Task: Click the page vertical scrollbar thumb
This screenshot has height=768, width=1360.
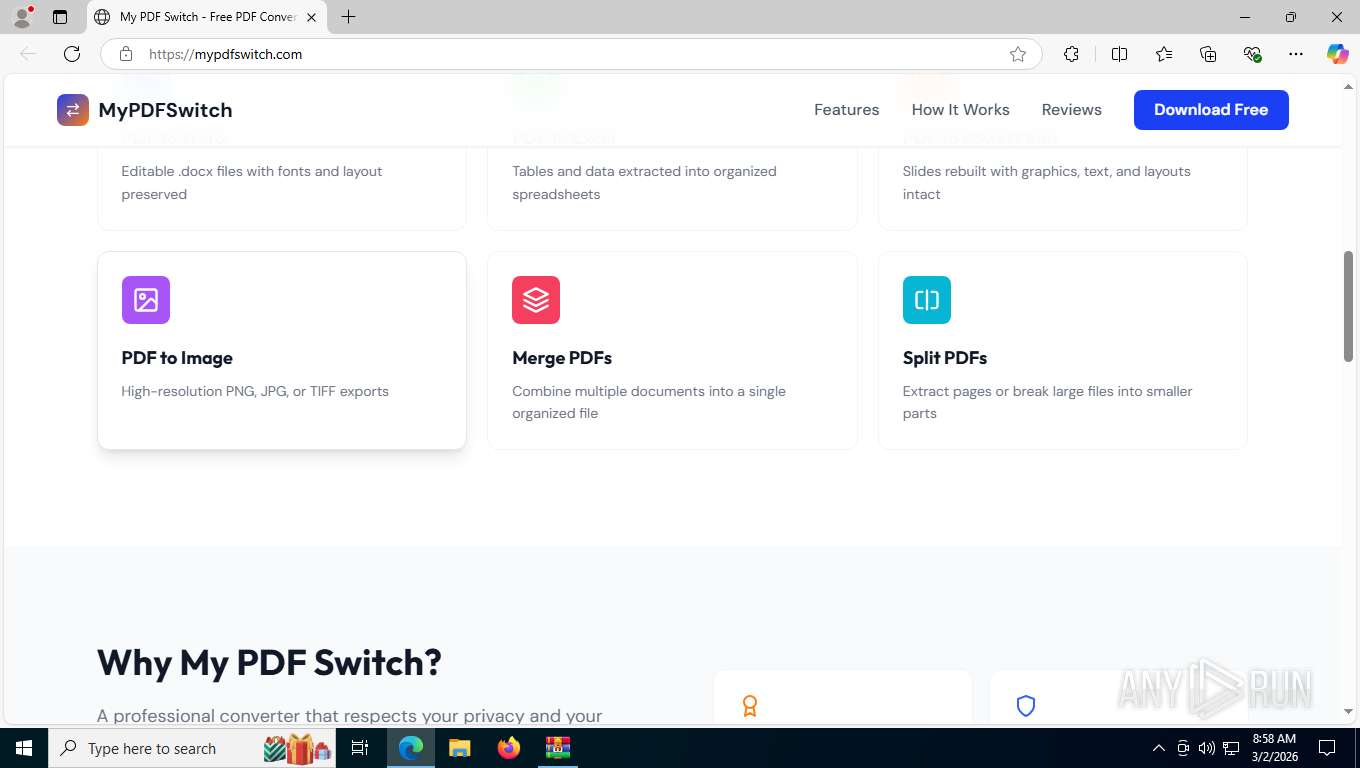Action: 1348,305
